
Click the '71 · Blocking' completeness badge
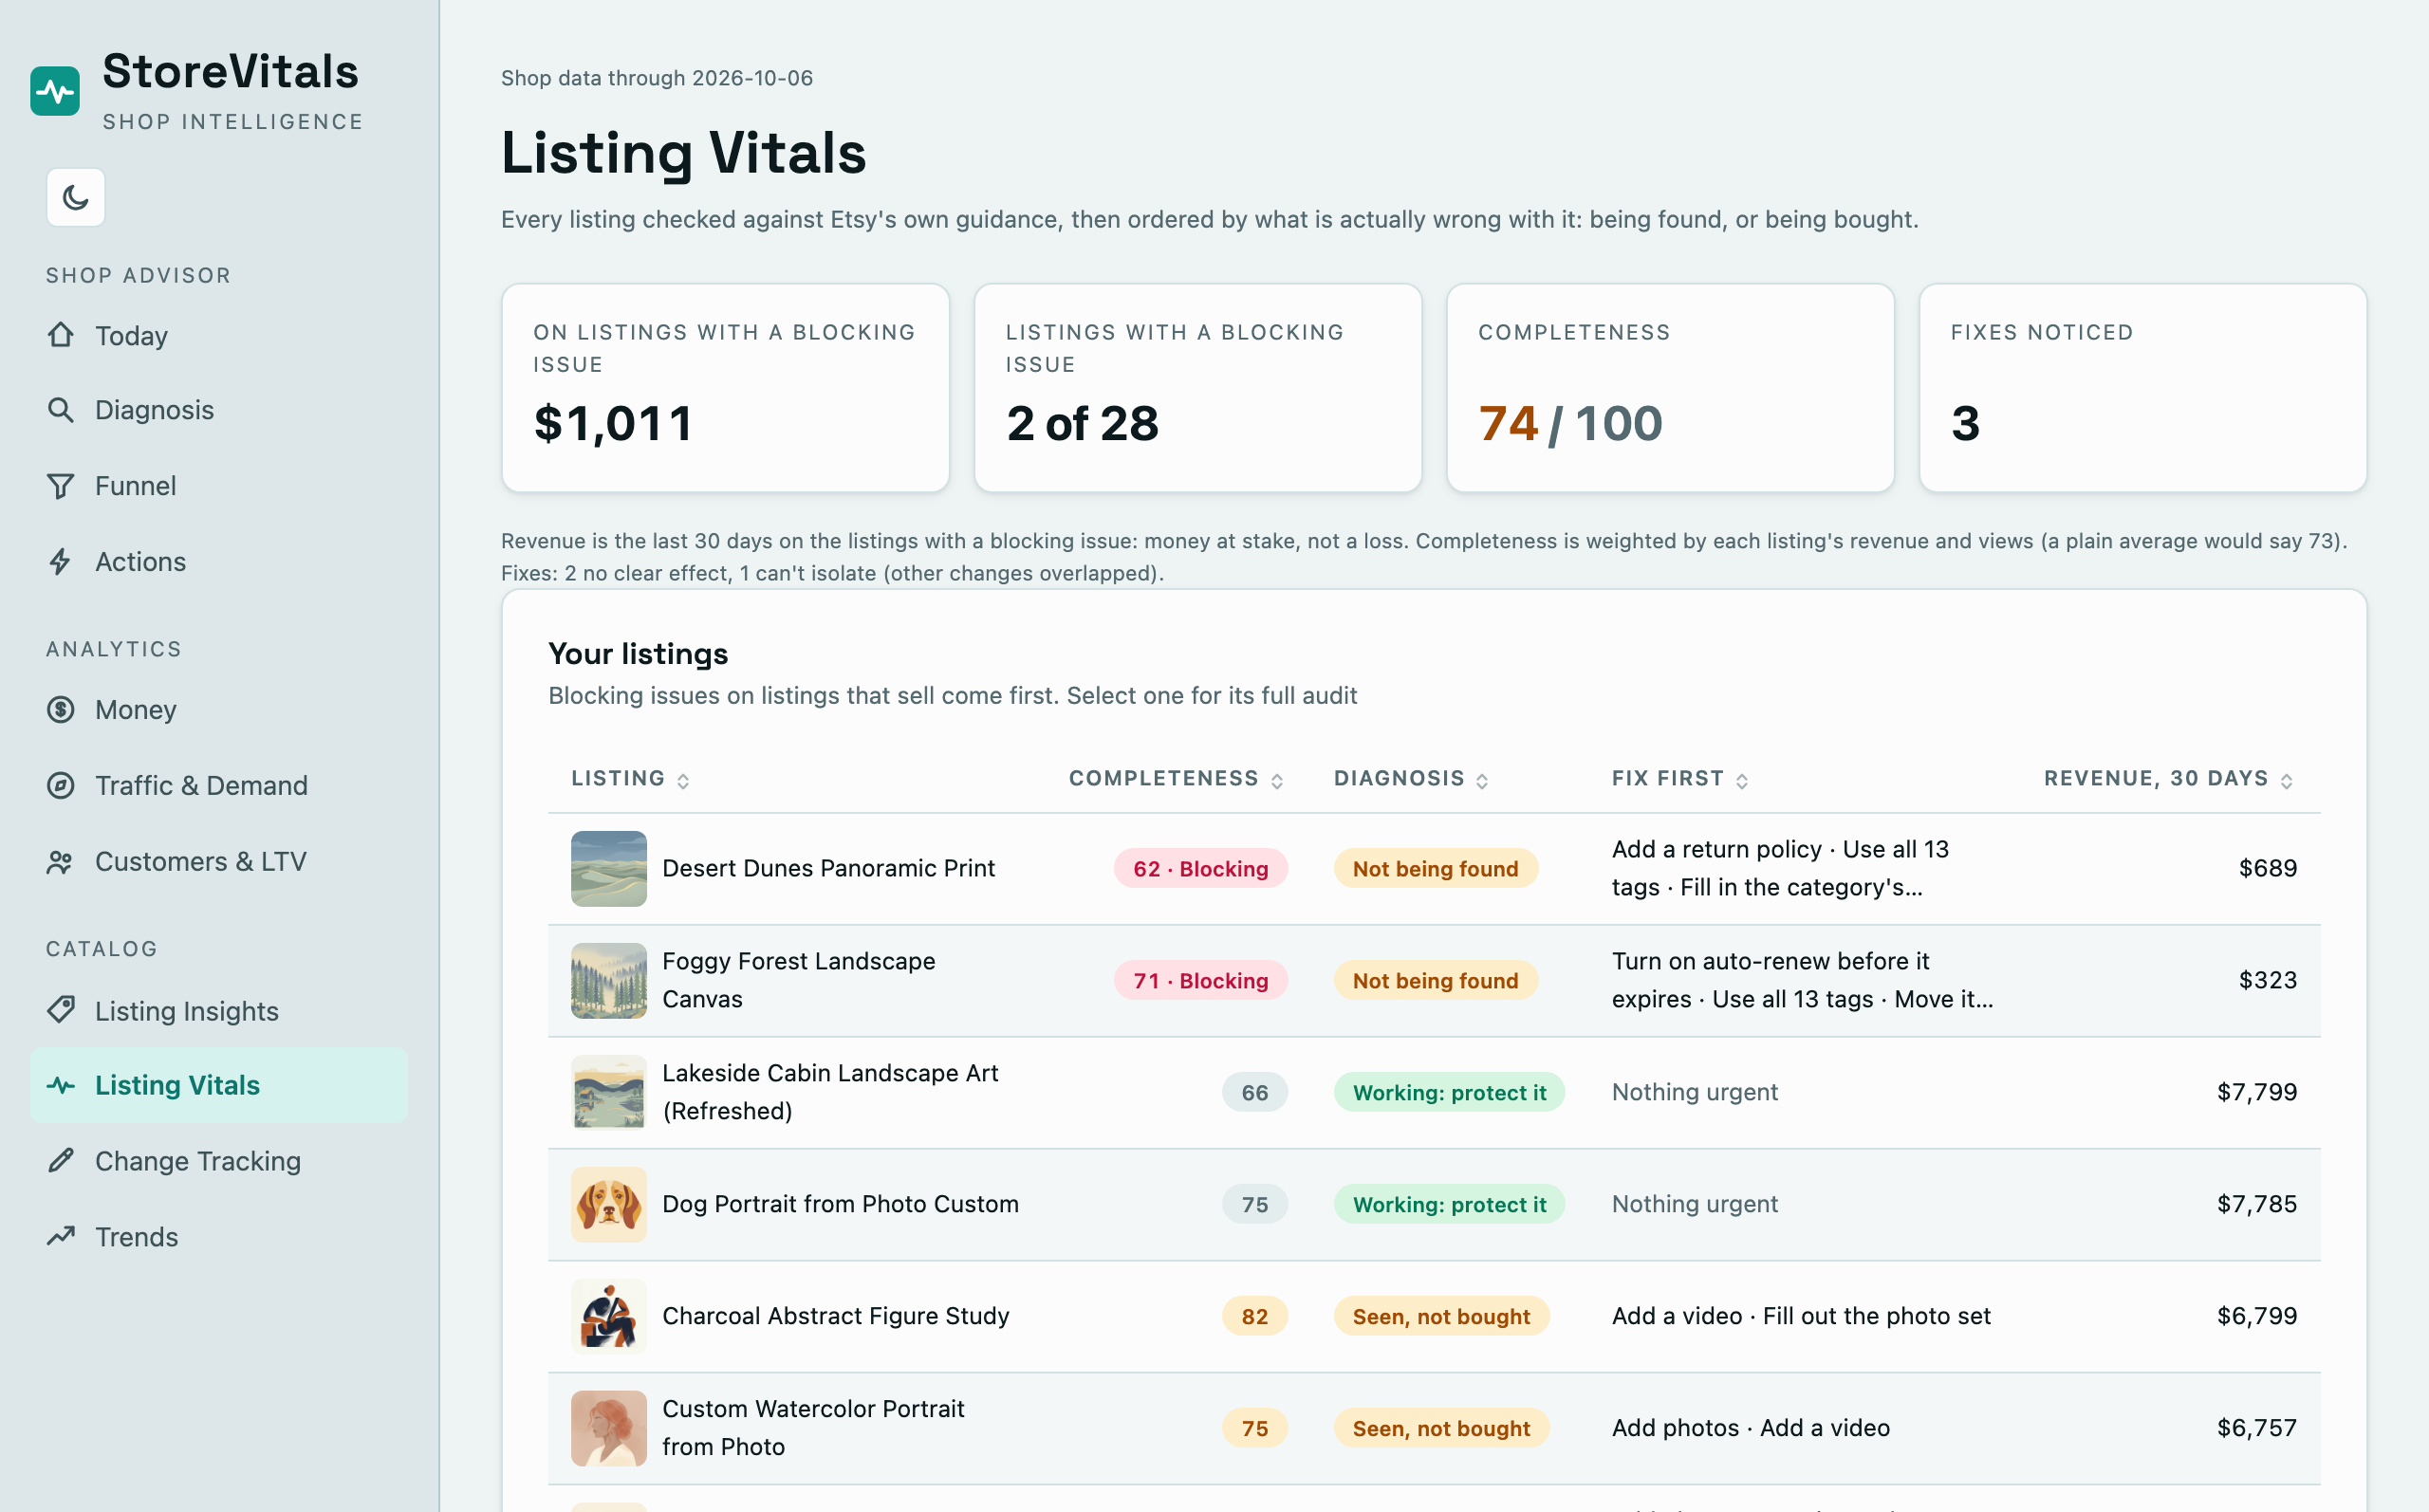tap(1200, 980)
